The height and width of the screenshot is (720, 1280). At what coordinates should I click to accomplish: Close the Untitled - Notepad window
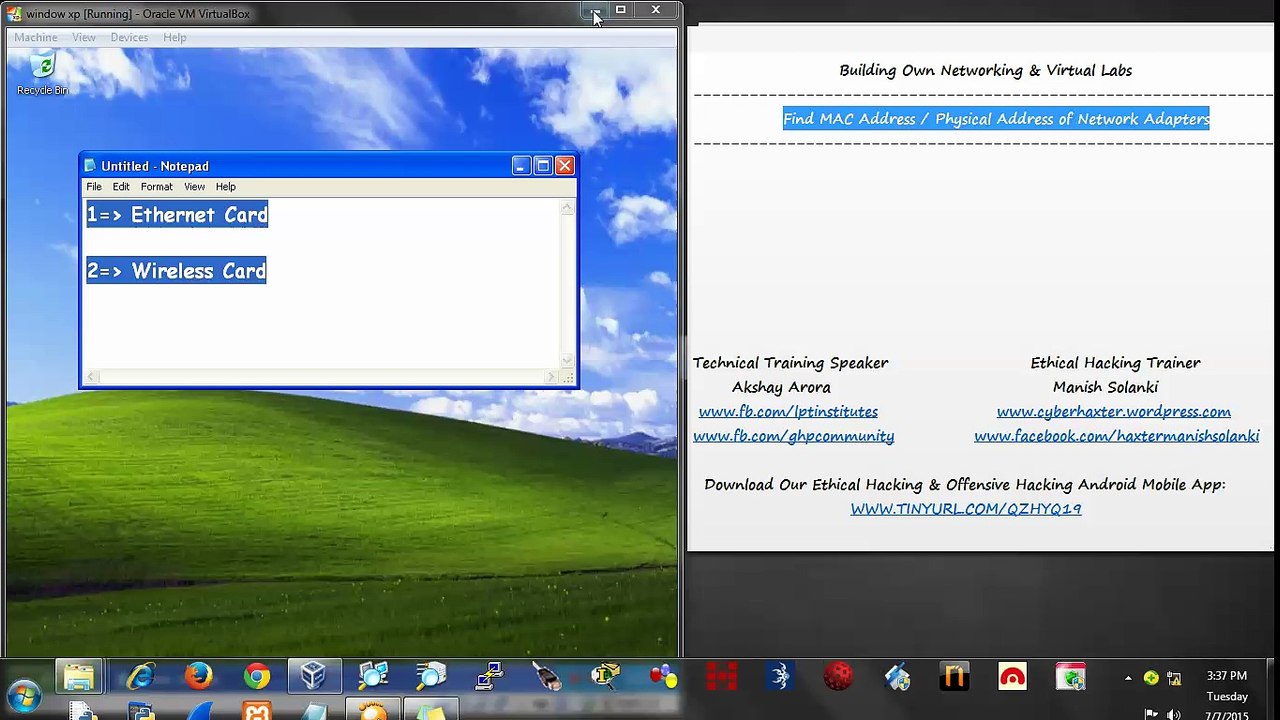click(565, 166)
